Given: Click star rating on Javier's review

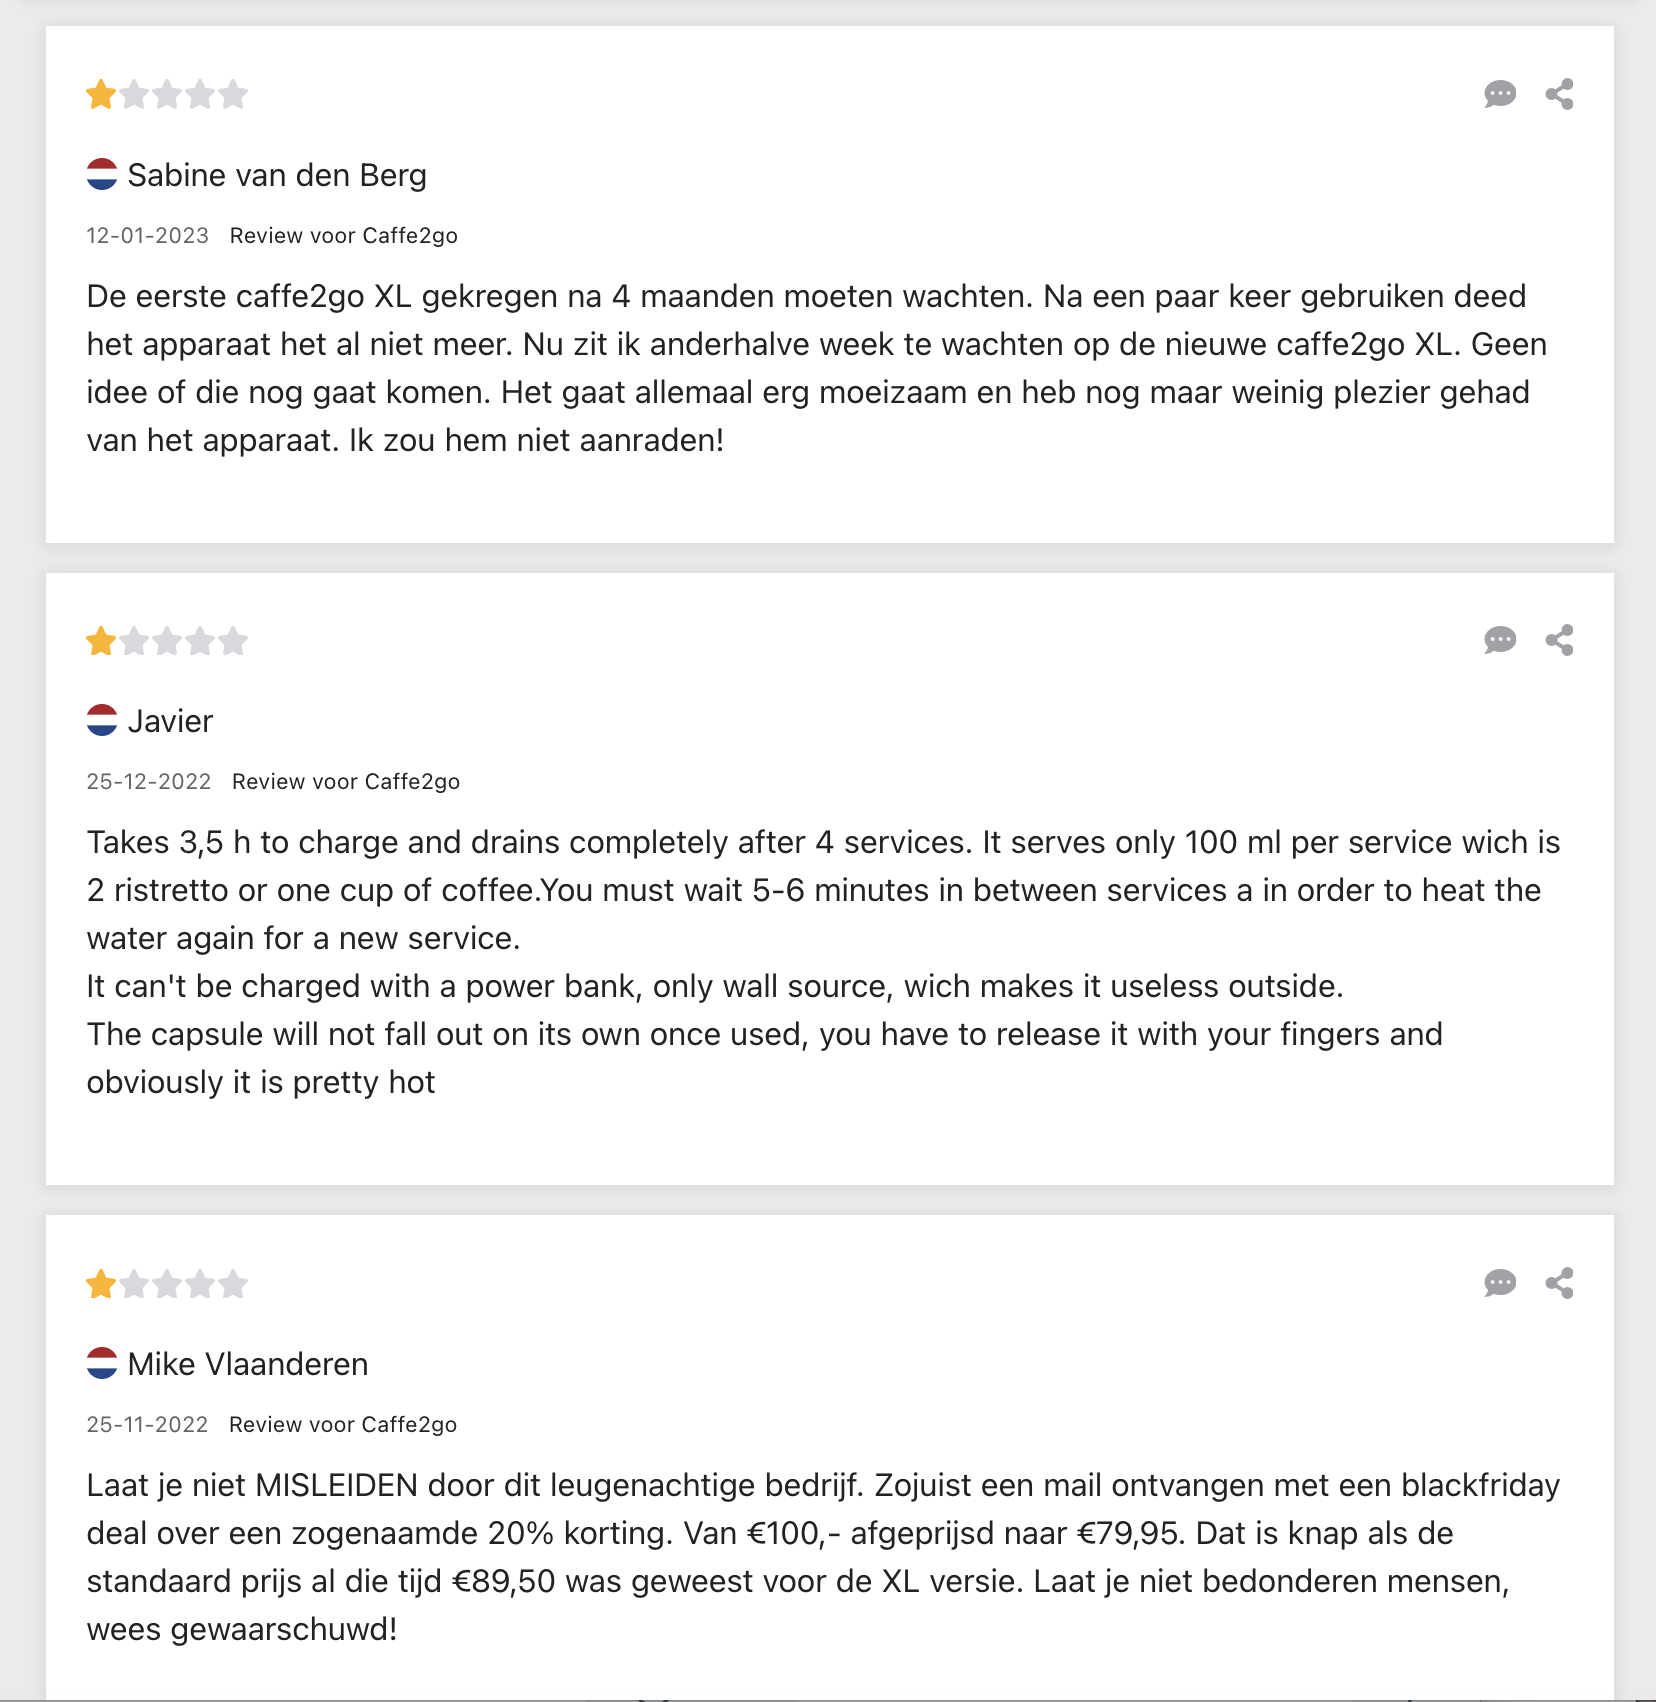Looking at the screenshot, I should tap(166, 641).
